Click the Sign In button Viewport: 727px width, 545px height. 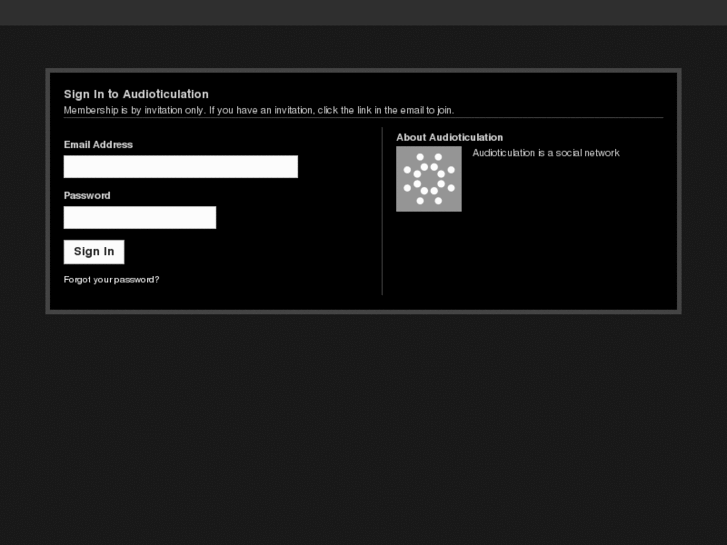[94, 252]
